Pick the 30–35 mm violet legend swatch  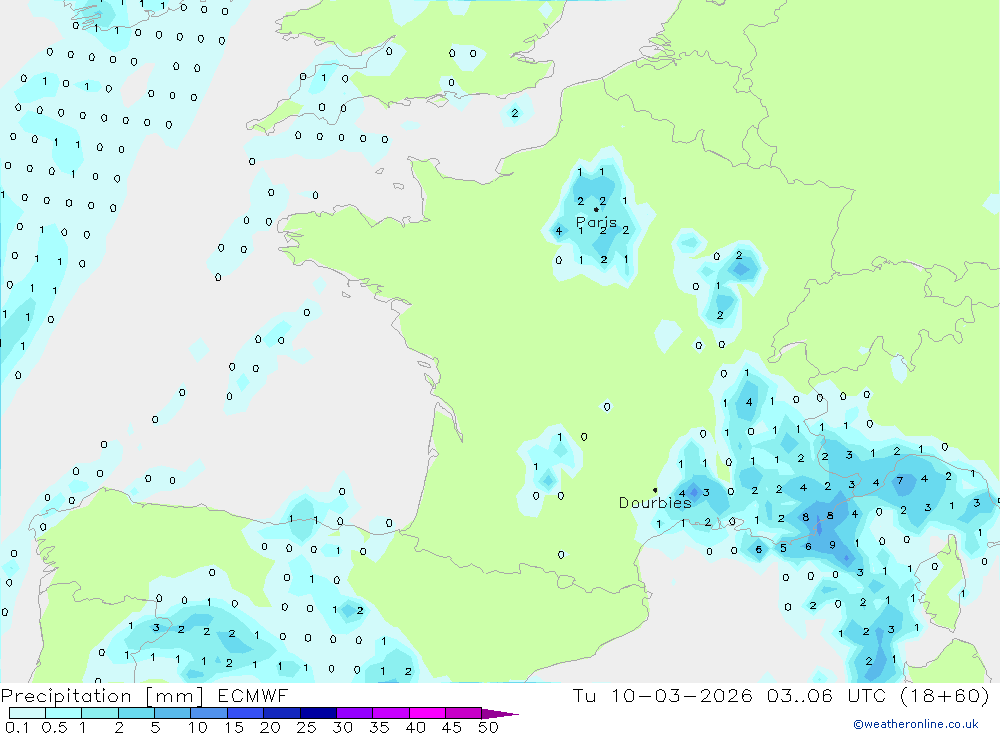click(355, 713)
